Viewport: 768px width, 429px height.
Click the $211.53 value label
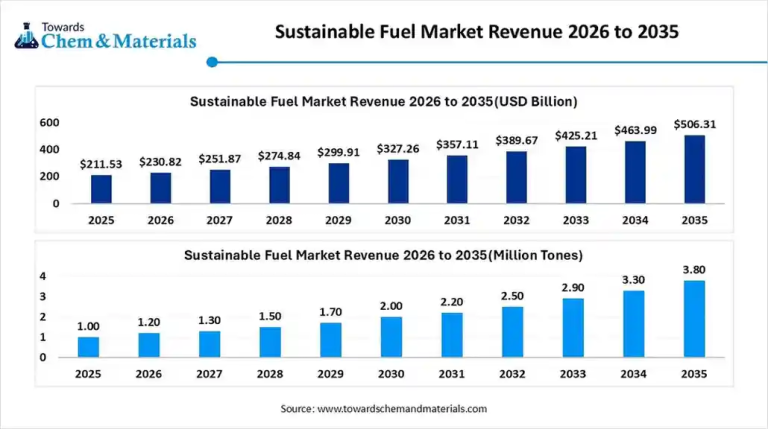pyautogui.click(x=101, y=164)
